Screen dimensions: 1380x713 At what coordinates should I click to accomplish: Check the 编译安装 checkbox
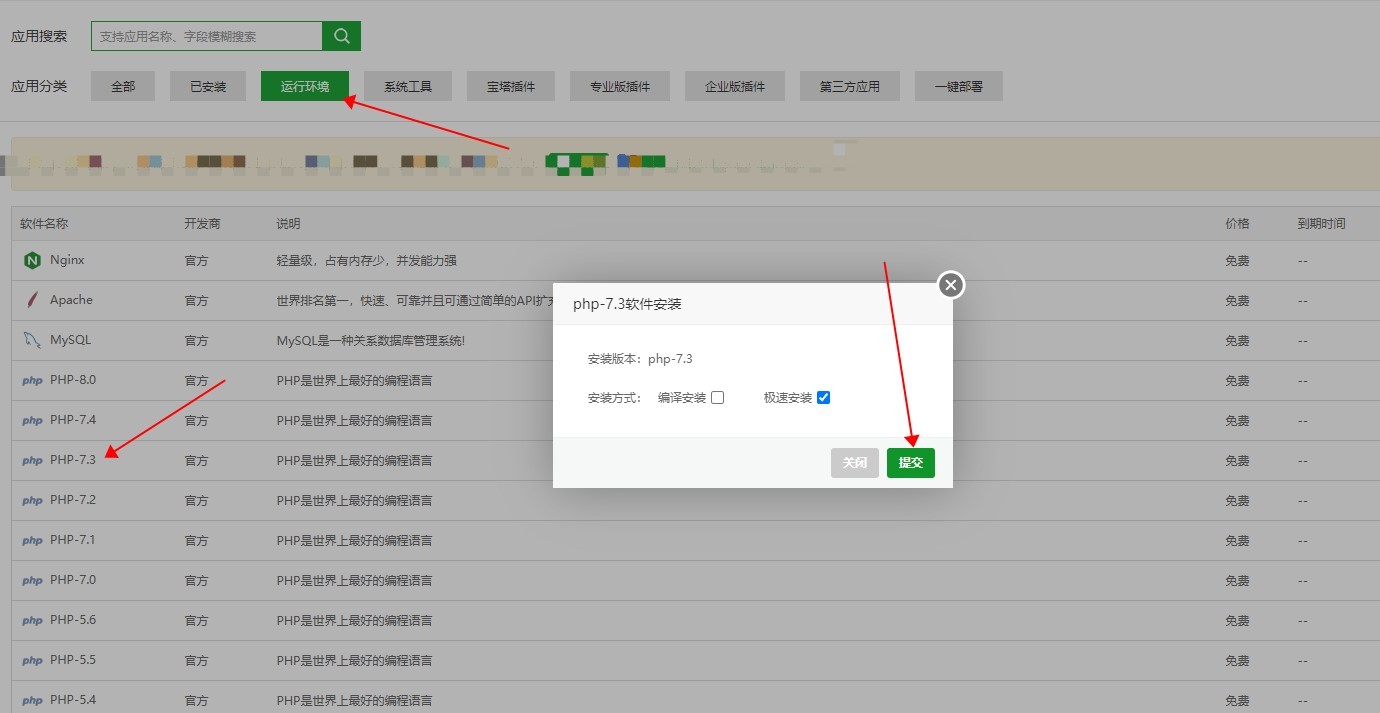point(718,397)
